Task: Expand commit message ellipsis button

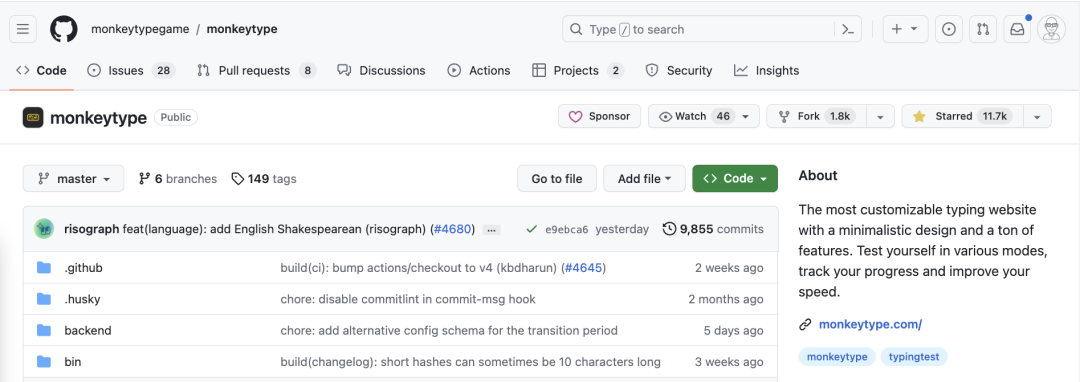Action: [x=490, y=230]
